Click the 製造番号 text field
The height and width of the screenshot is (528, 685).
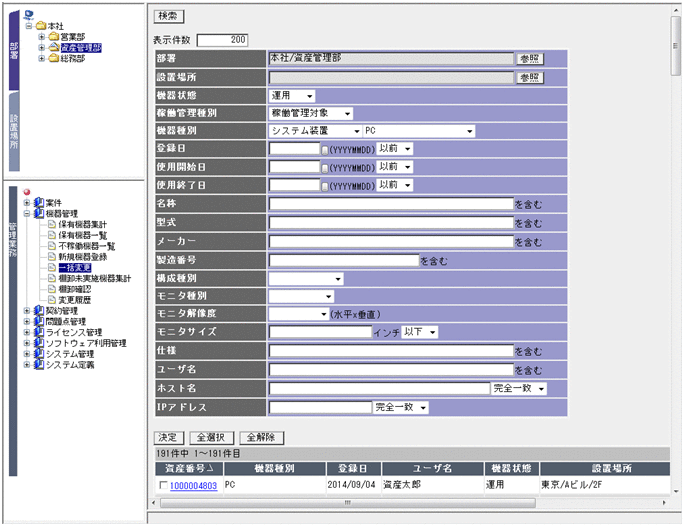[x=344, y=261]
